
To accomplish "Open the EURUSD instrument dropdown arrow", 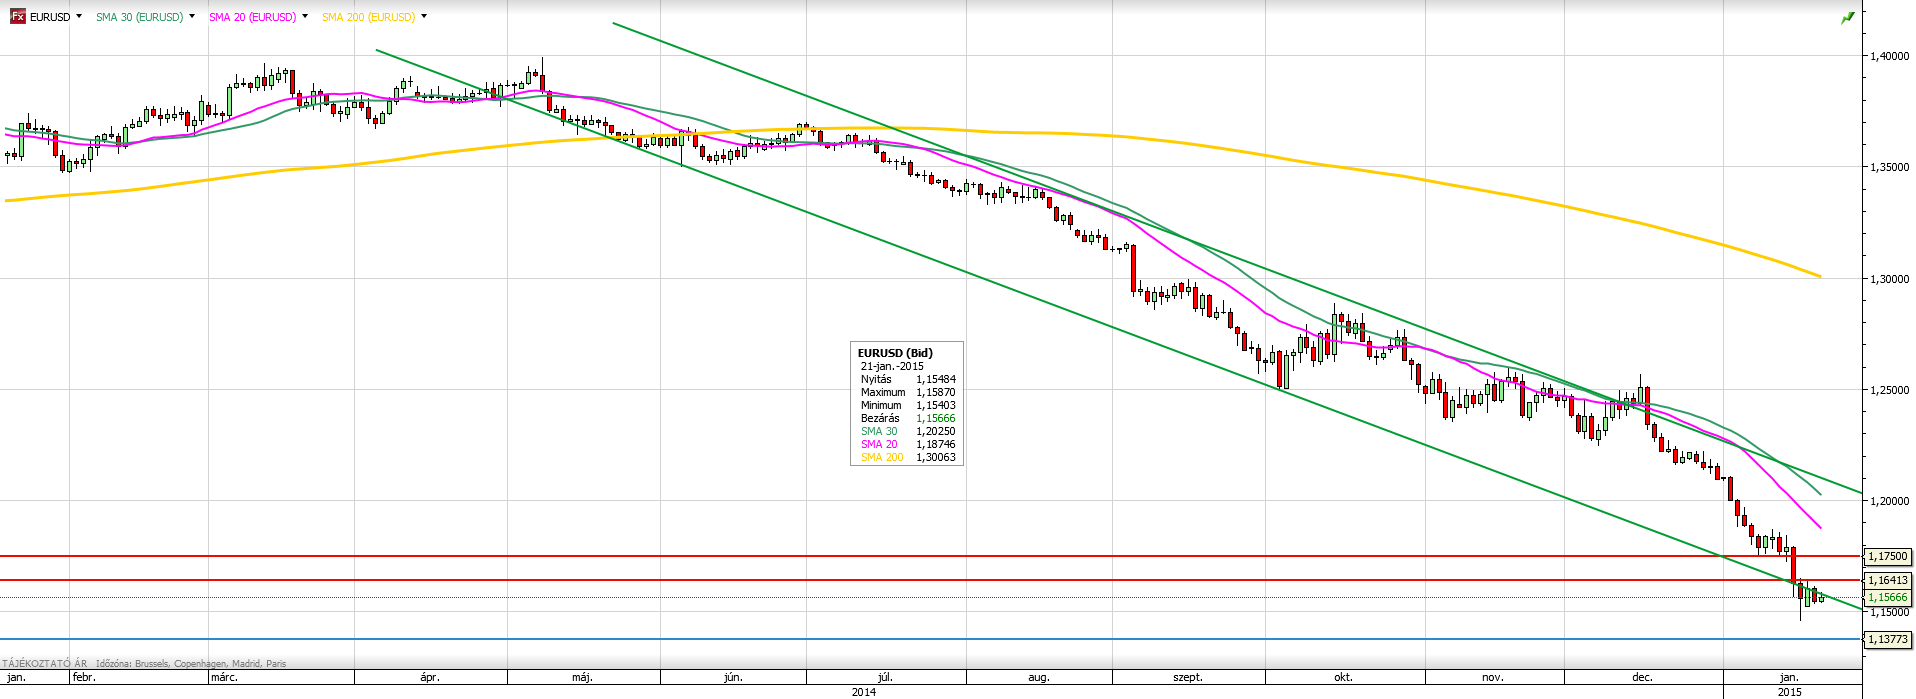I will [79, 17].
